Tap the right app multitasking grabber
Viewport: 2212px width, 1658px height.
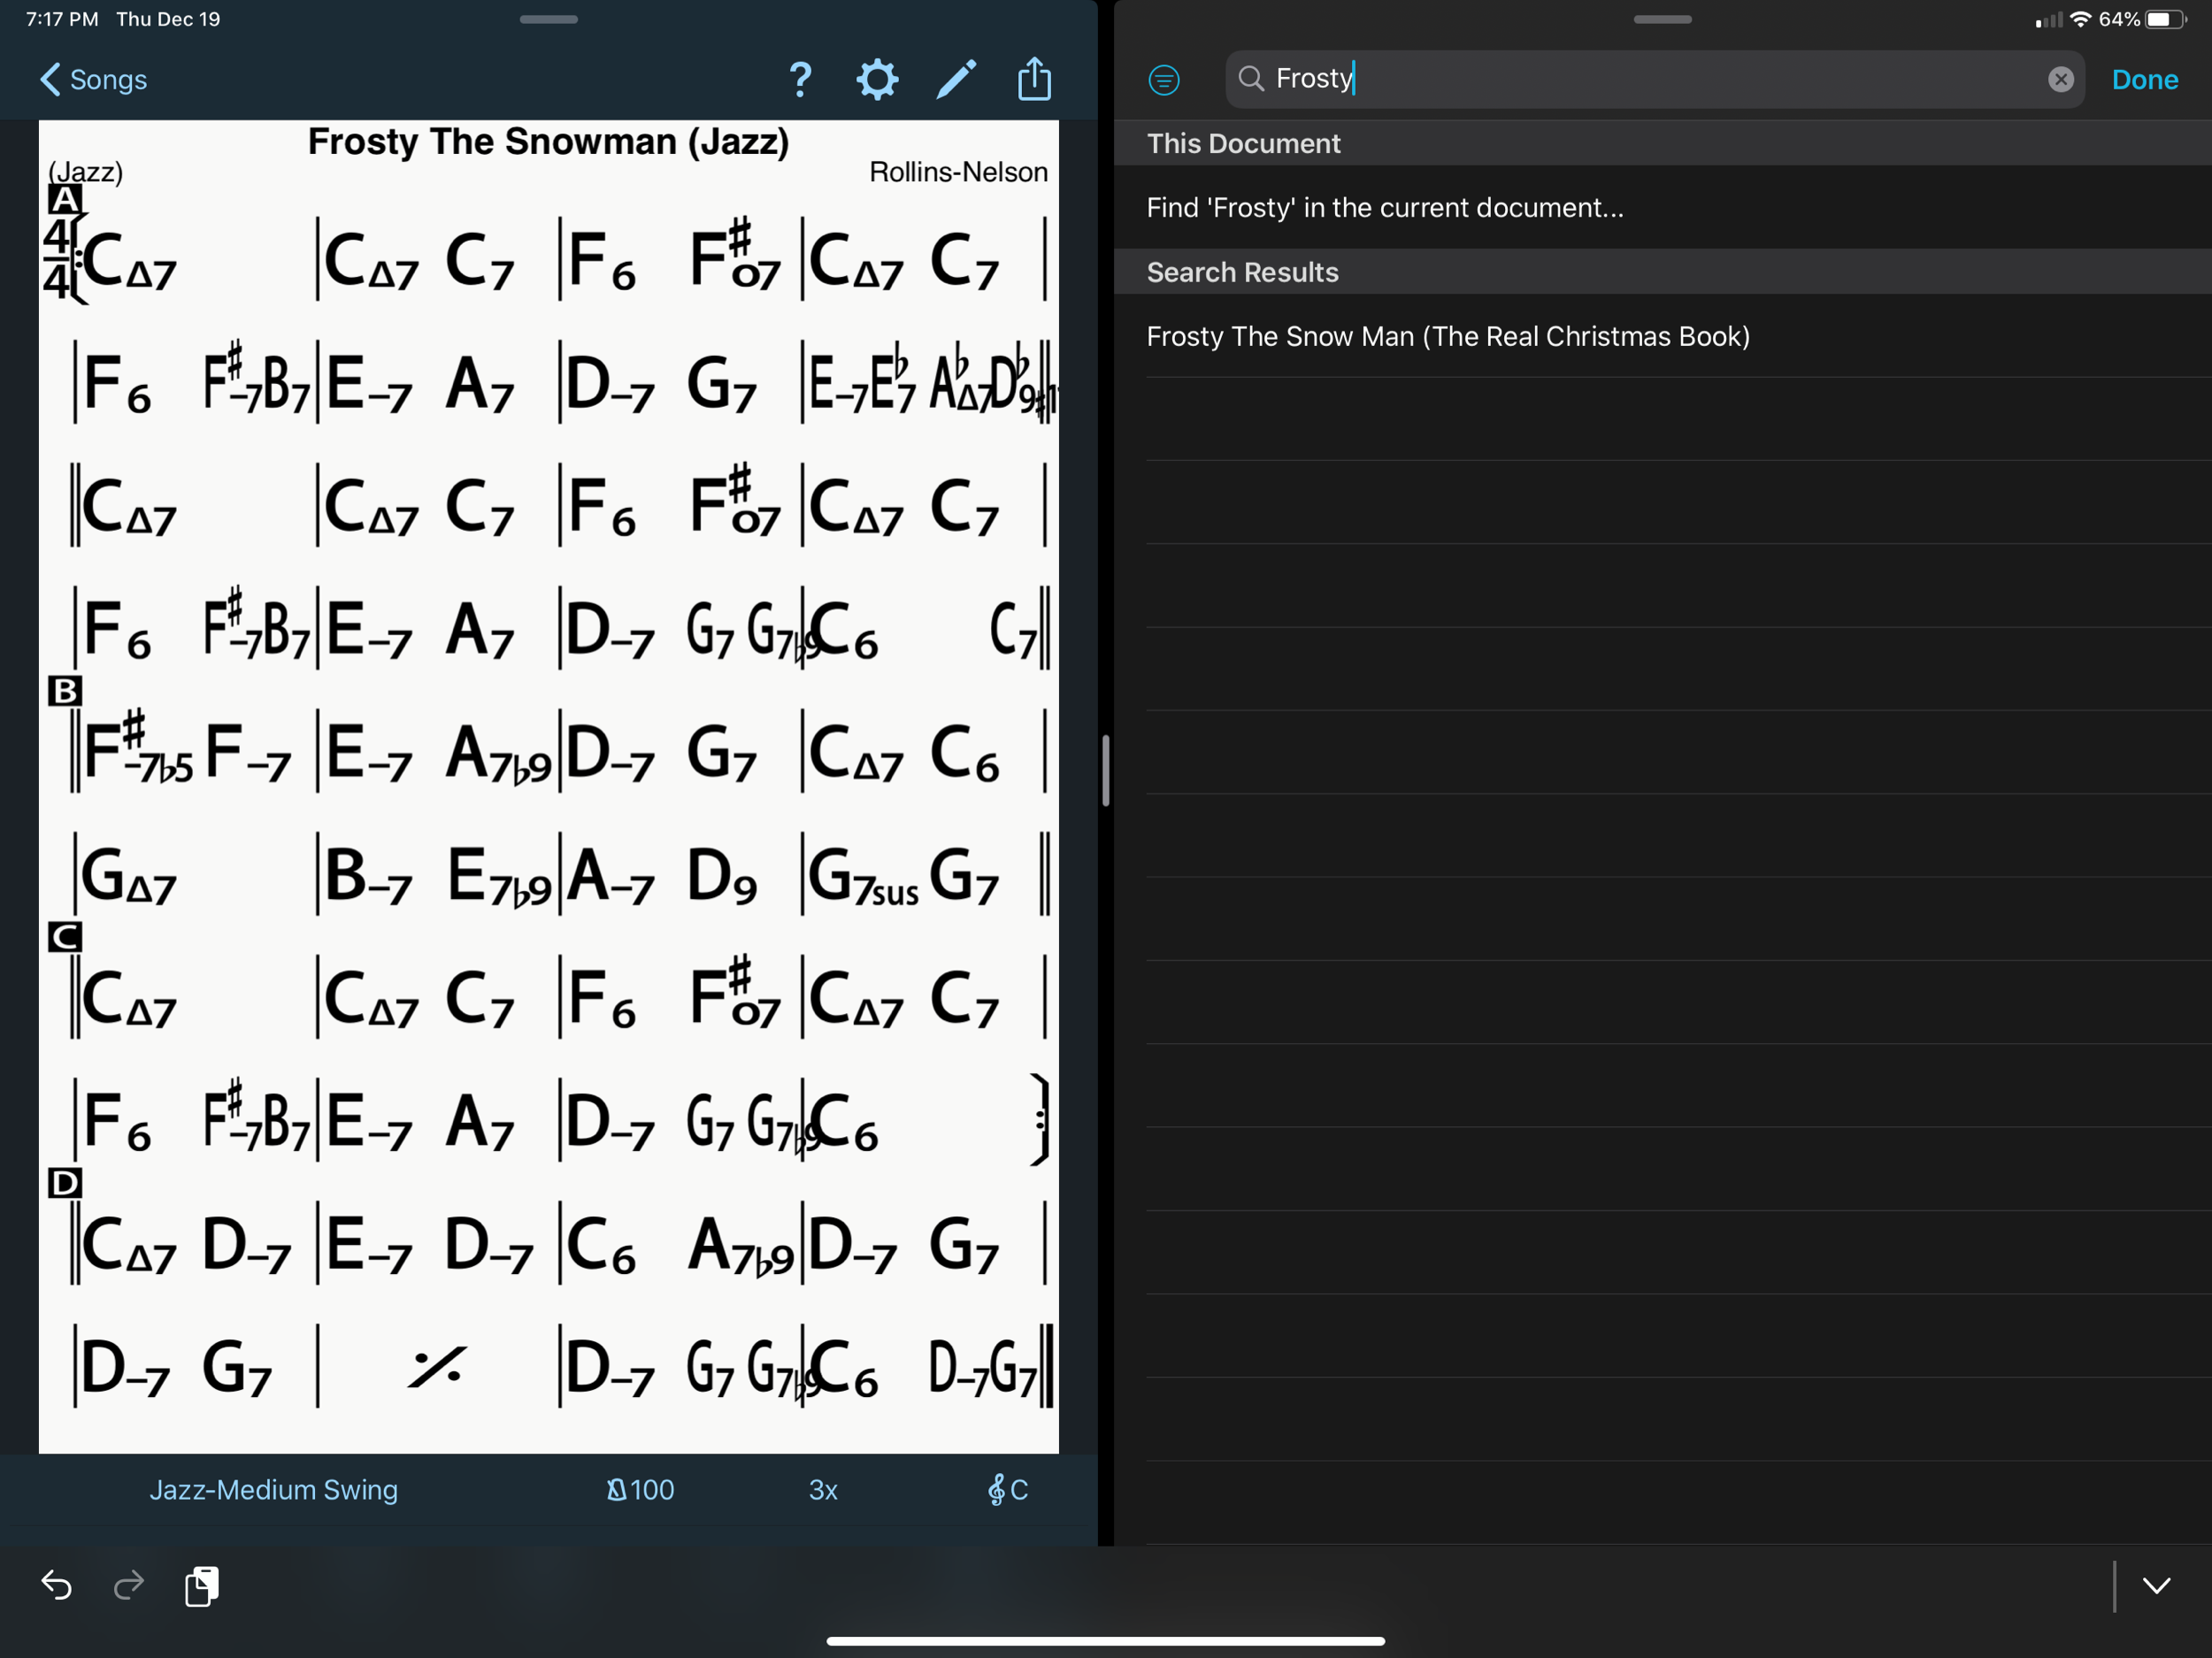click(1662, 19)
